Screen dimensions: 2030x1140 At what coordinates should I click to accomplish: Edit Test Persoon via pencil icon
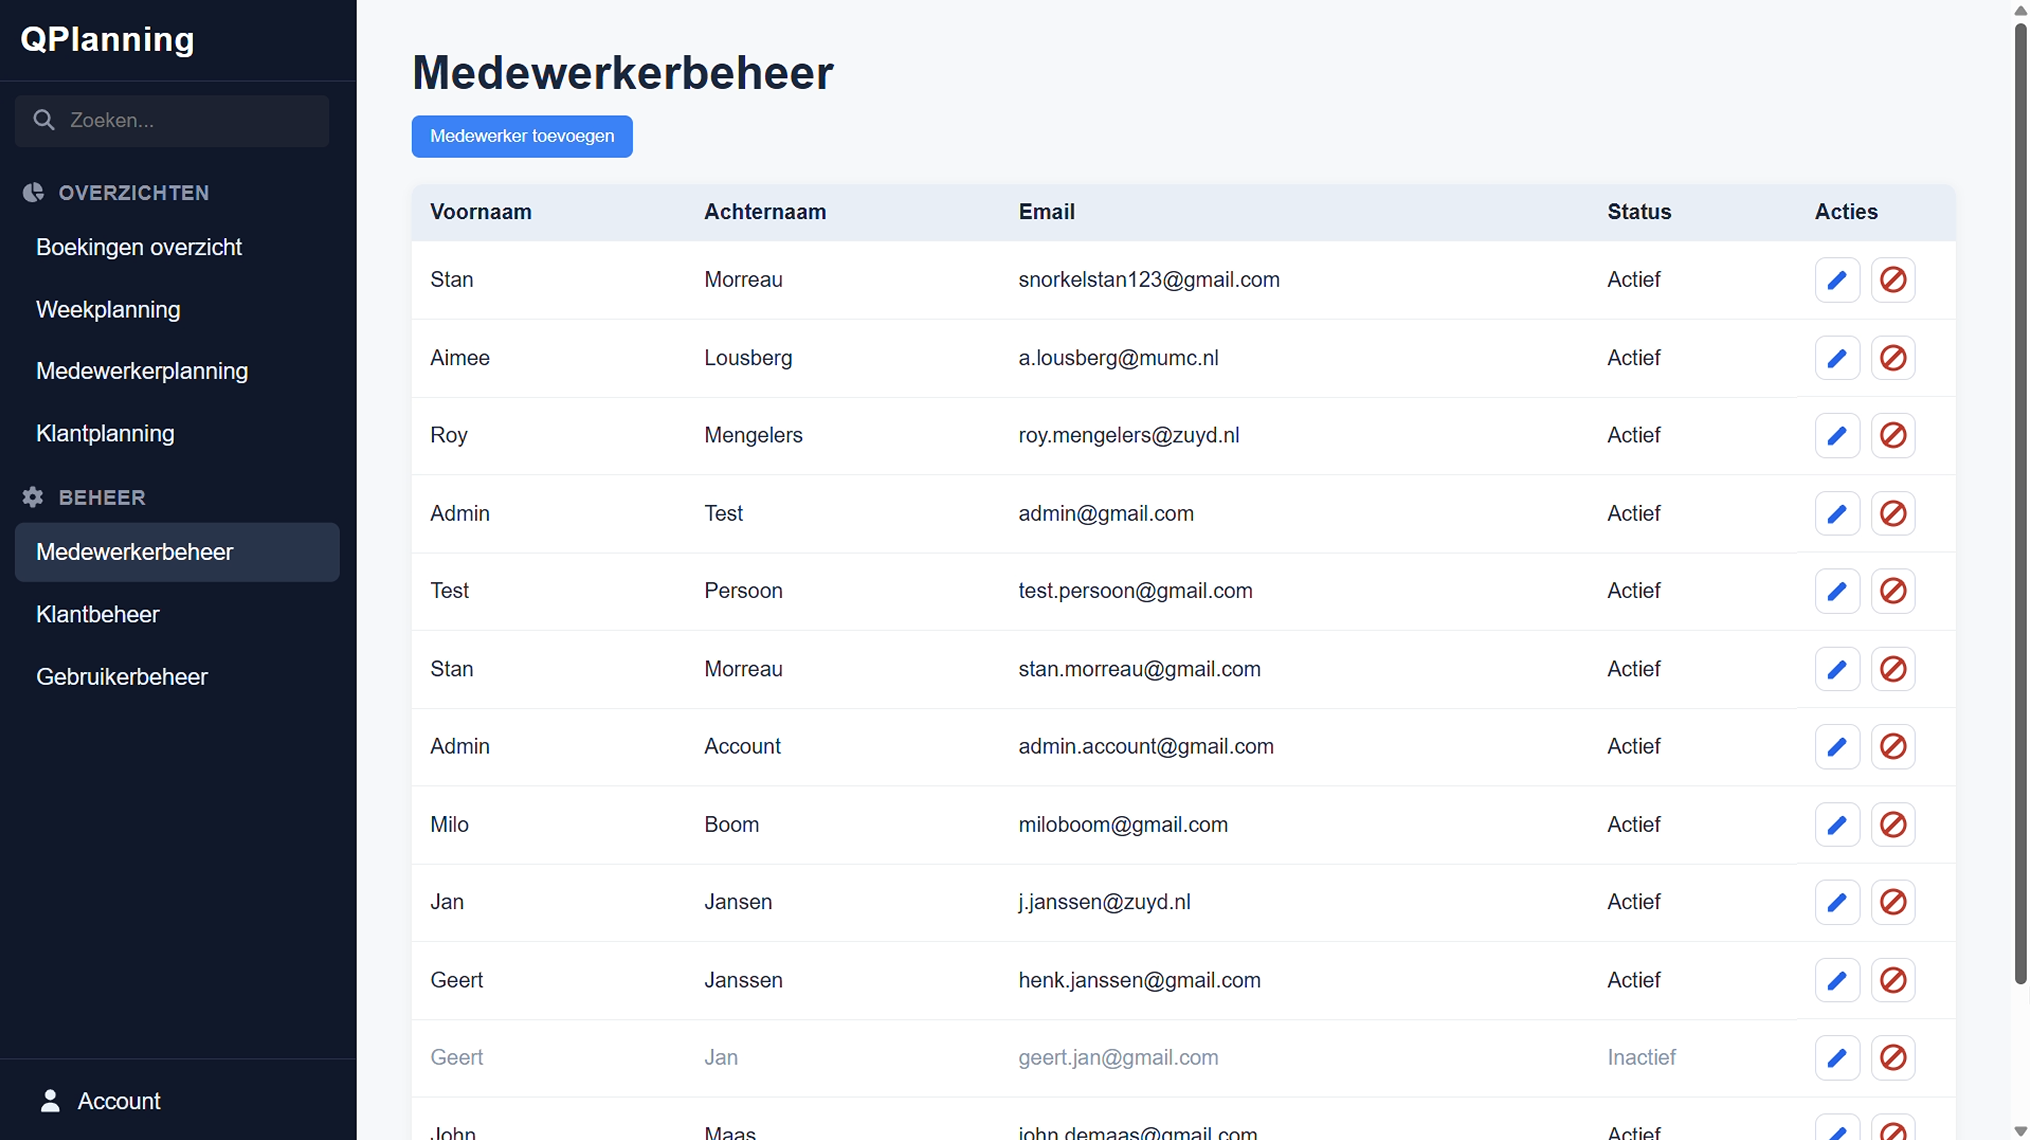tap(1837, 591)
